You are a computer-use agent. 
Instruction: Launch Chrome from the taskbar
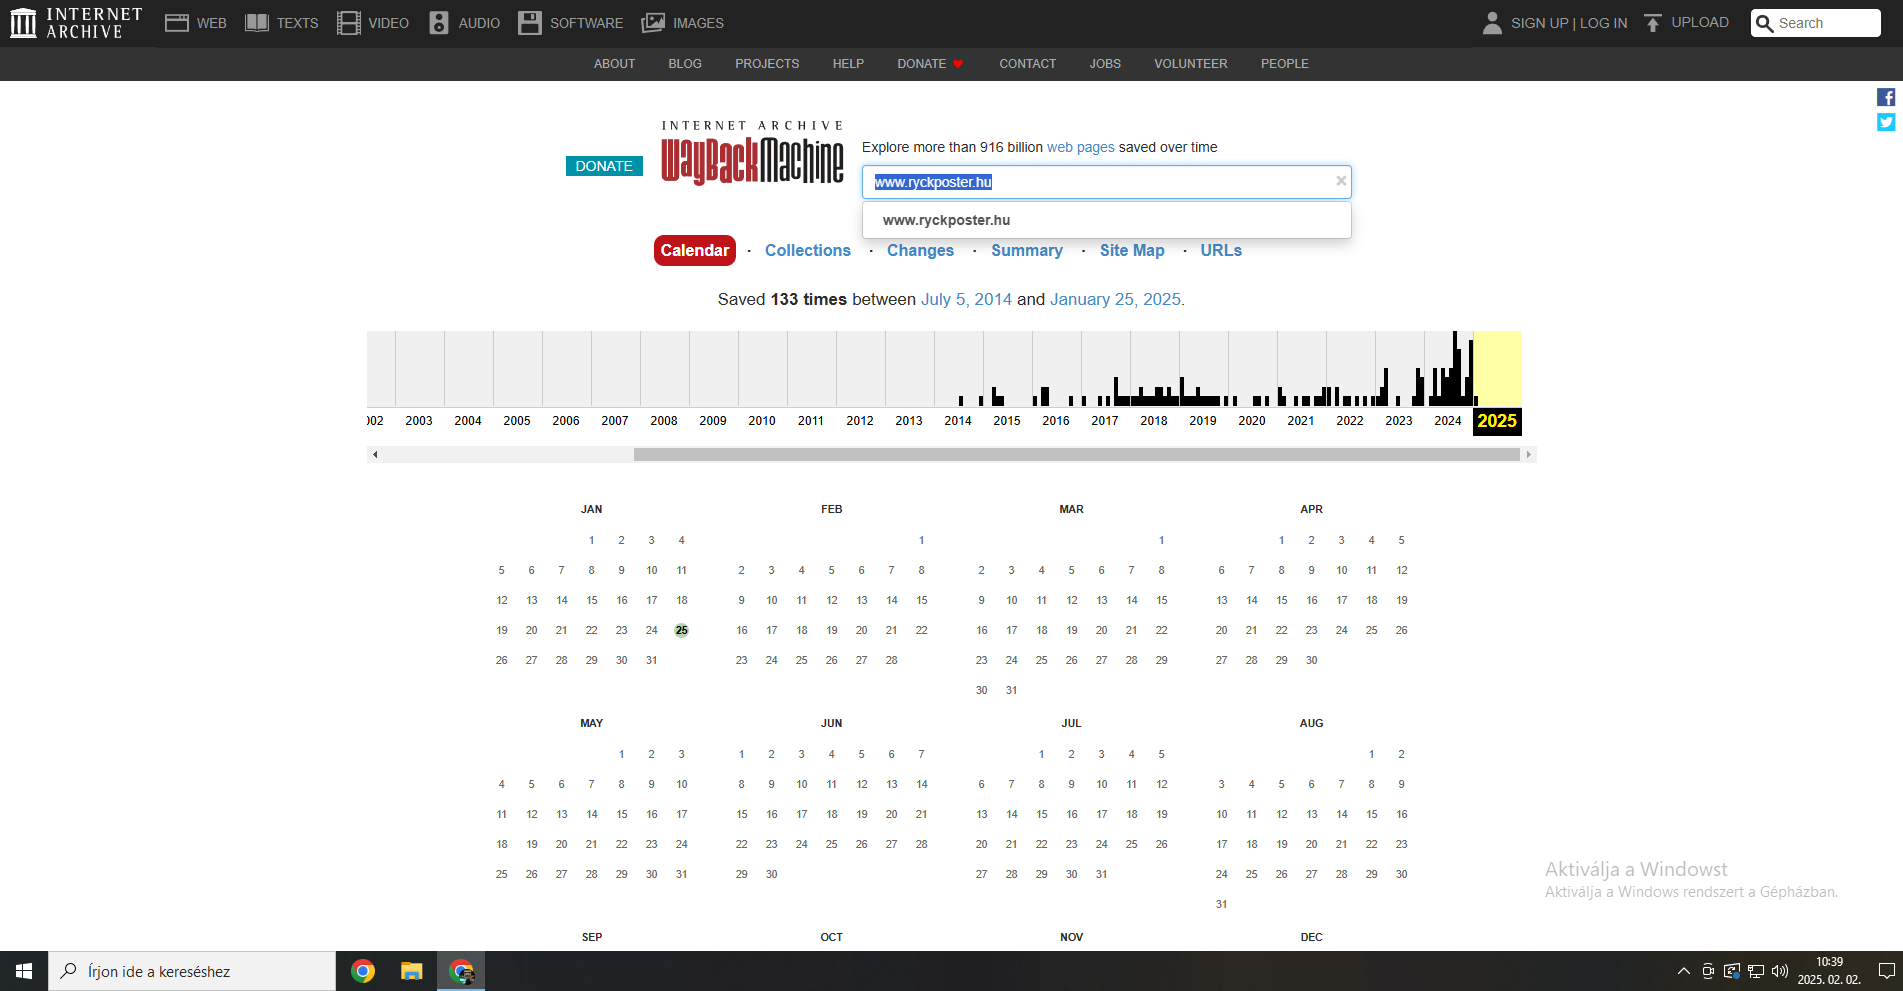pyautogui.click(x=363, y=971)
